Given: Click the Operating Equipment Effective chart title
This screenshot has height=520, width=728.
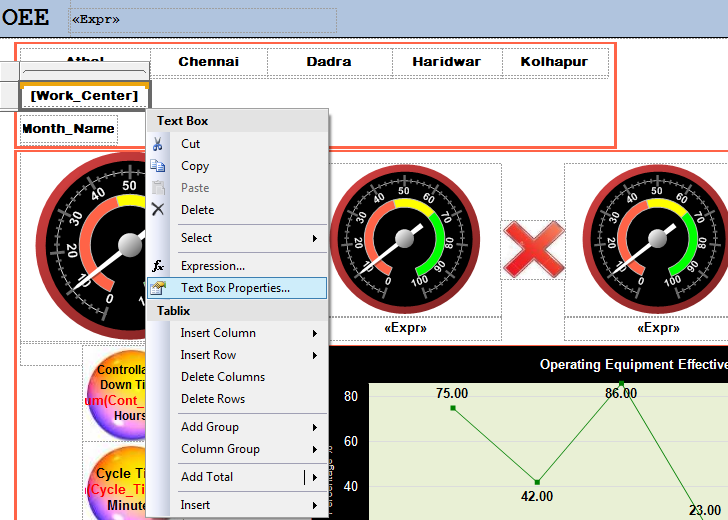Looking at the screenshot, I should coord(633,364).
